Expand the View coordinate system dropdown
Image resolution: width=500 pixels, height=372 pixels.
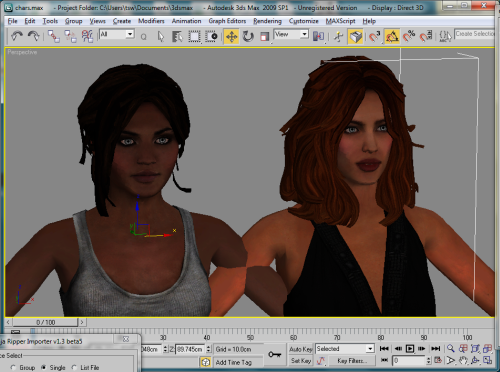coord(291,34)
